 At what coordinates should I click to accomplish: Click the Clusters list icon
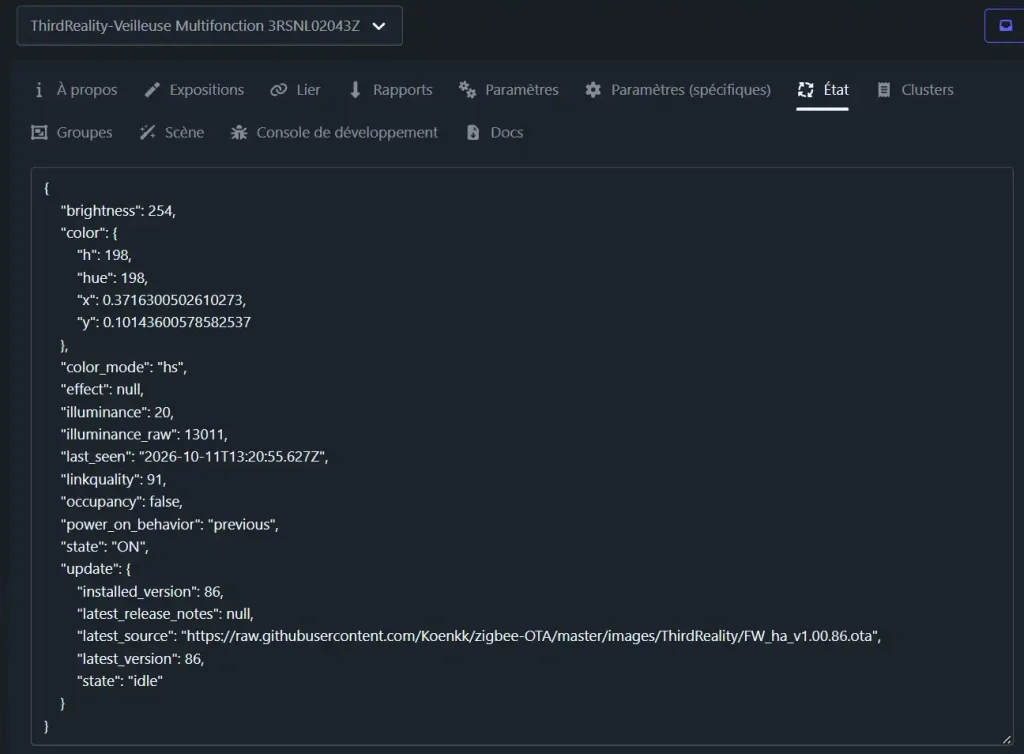(x=884, y=90)
